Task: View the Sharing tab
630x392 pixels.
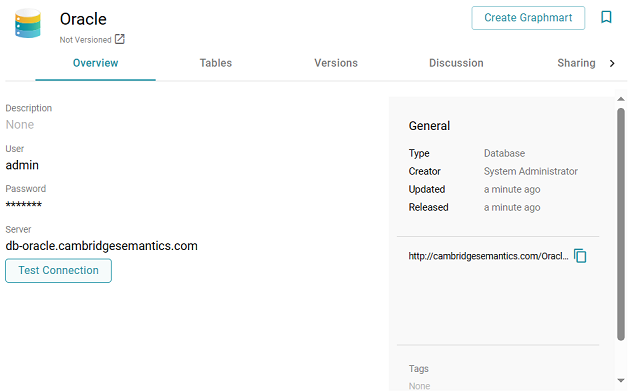Action: (576, 63)
